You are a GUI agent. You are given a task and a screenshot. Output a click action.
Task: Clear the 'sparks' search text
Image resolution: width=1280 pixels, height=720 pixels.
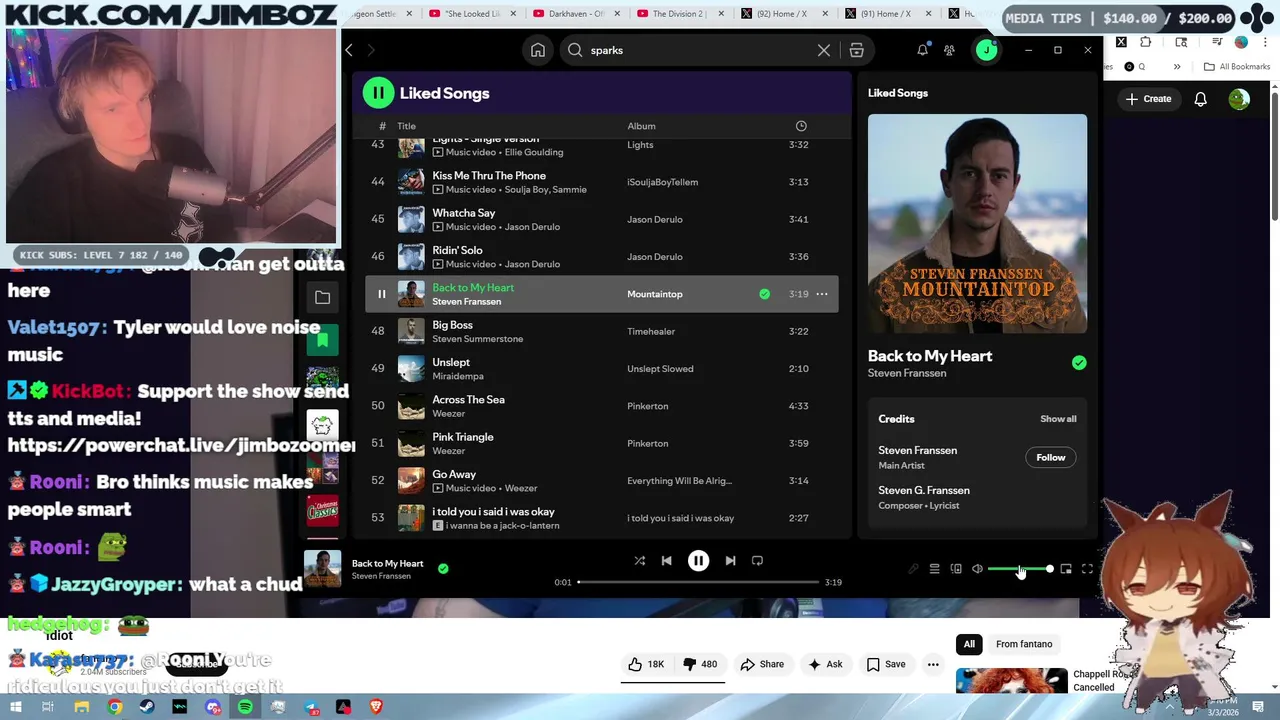point(823,50)
